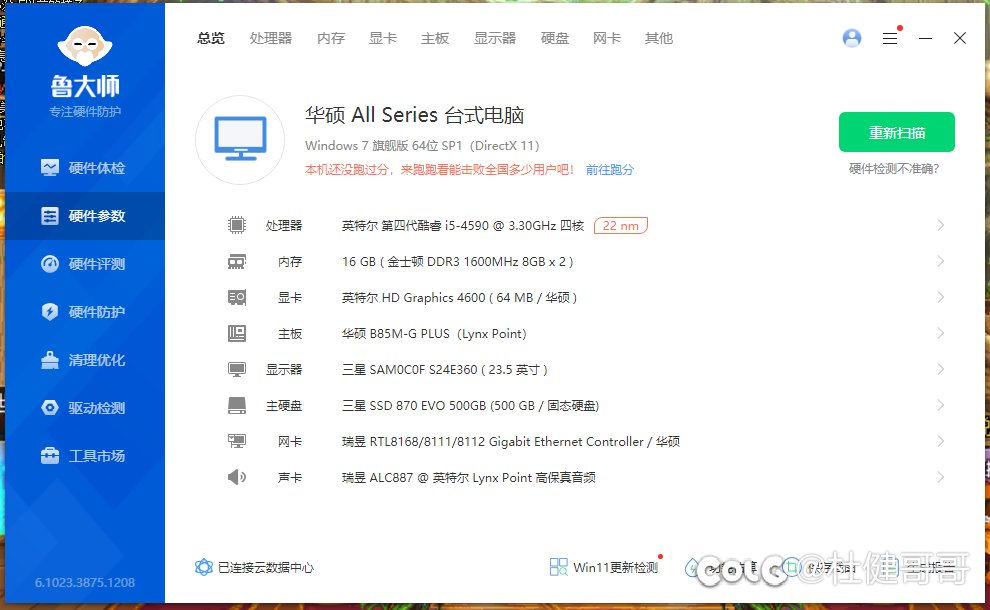Expand the 主板 B85M-G PLUS chevron

(x=941, y=333)
